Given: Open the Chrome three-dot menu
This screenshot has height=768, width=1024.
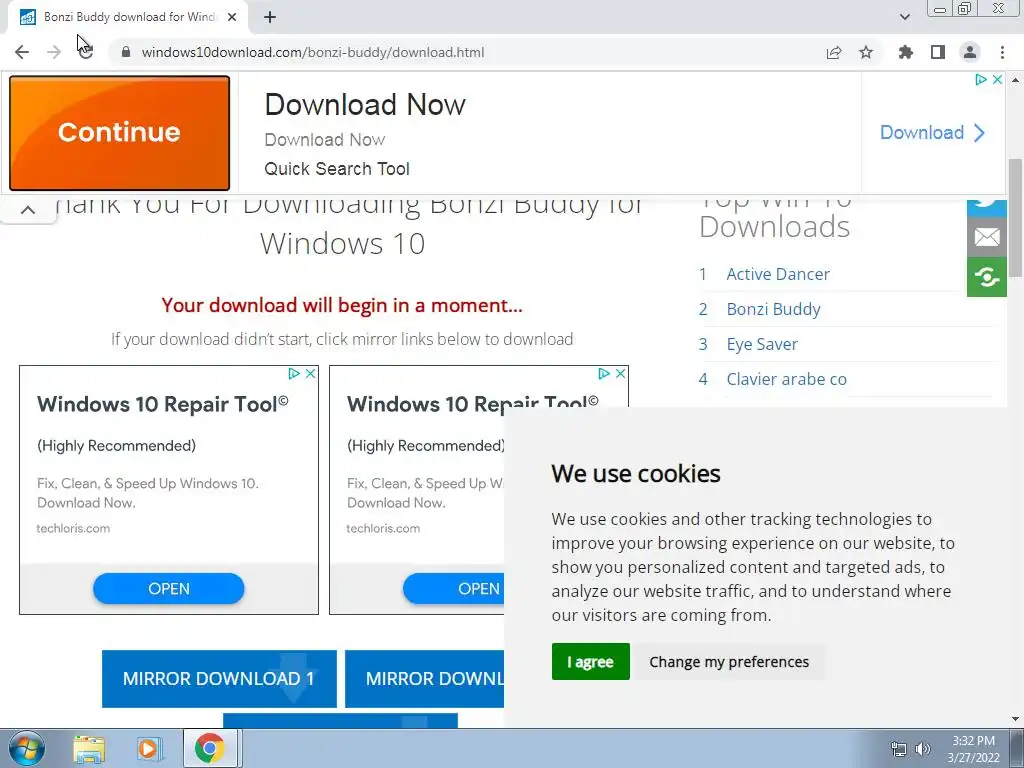Looking at the screenshot, I should [x=1002, y=52].
